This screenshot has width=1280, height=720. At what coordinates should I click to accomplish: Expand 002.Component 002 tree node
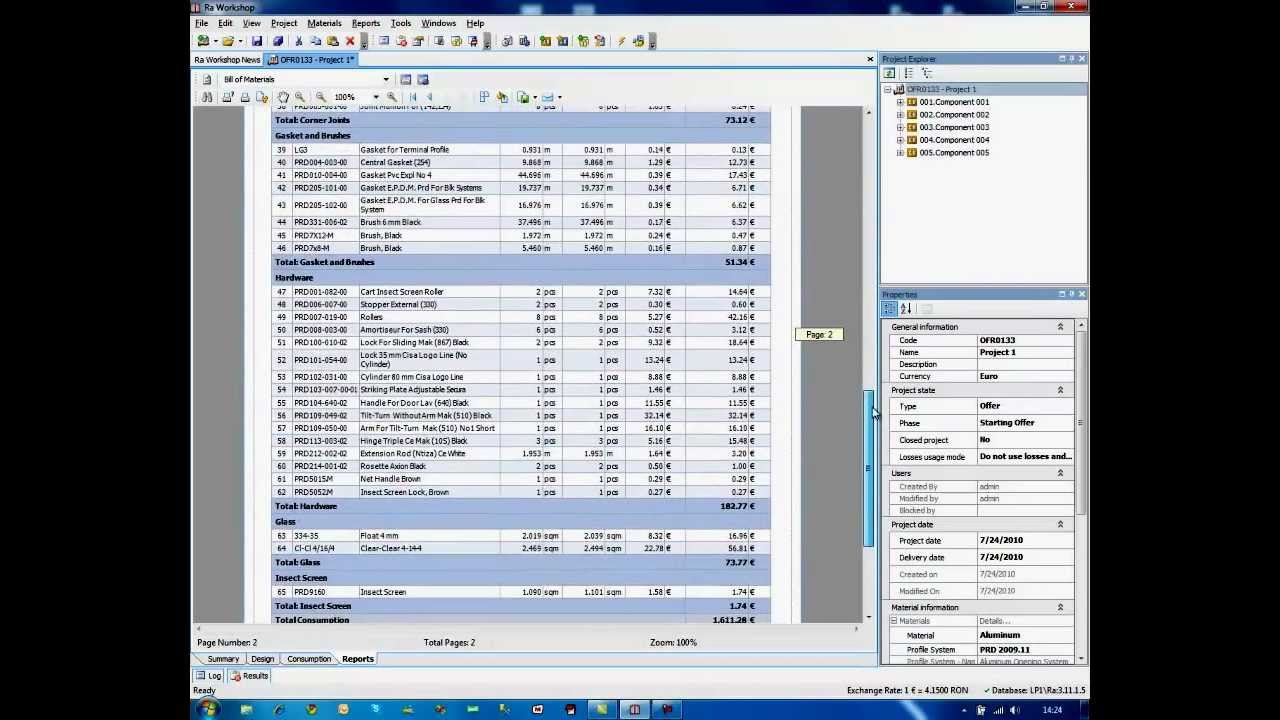pos(900,115)
